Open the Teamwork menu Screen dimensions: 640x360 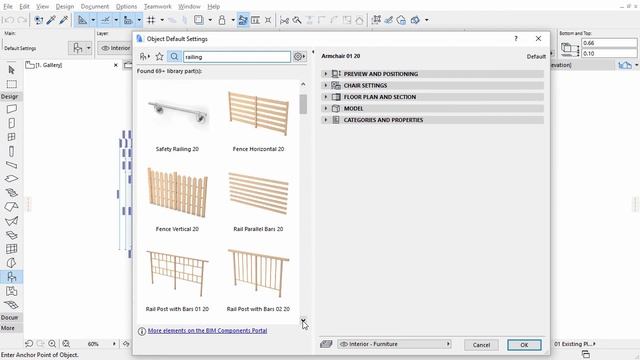pos(158,7)
